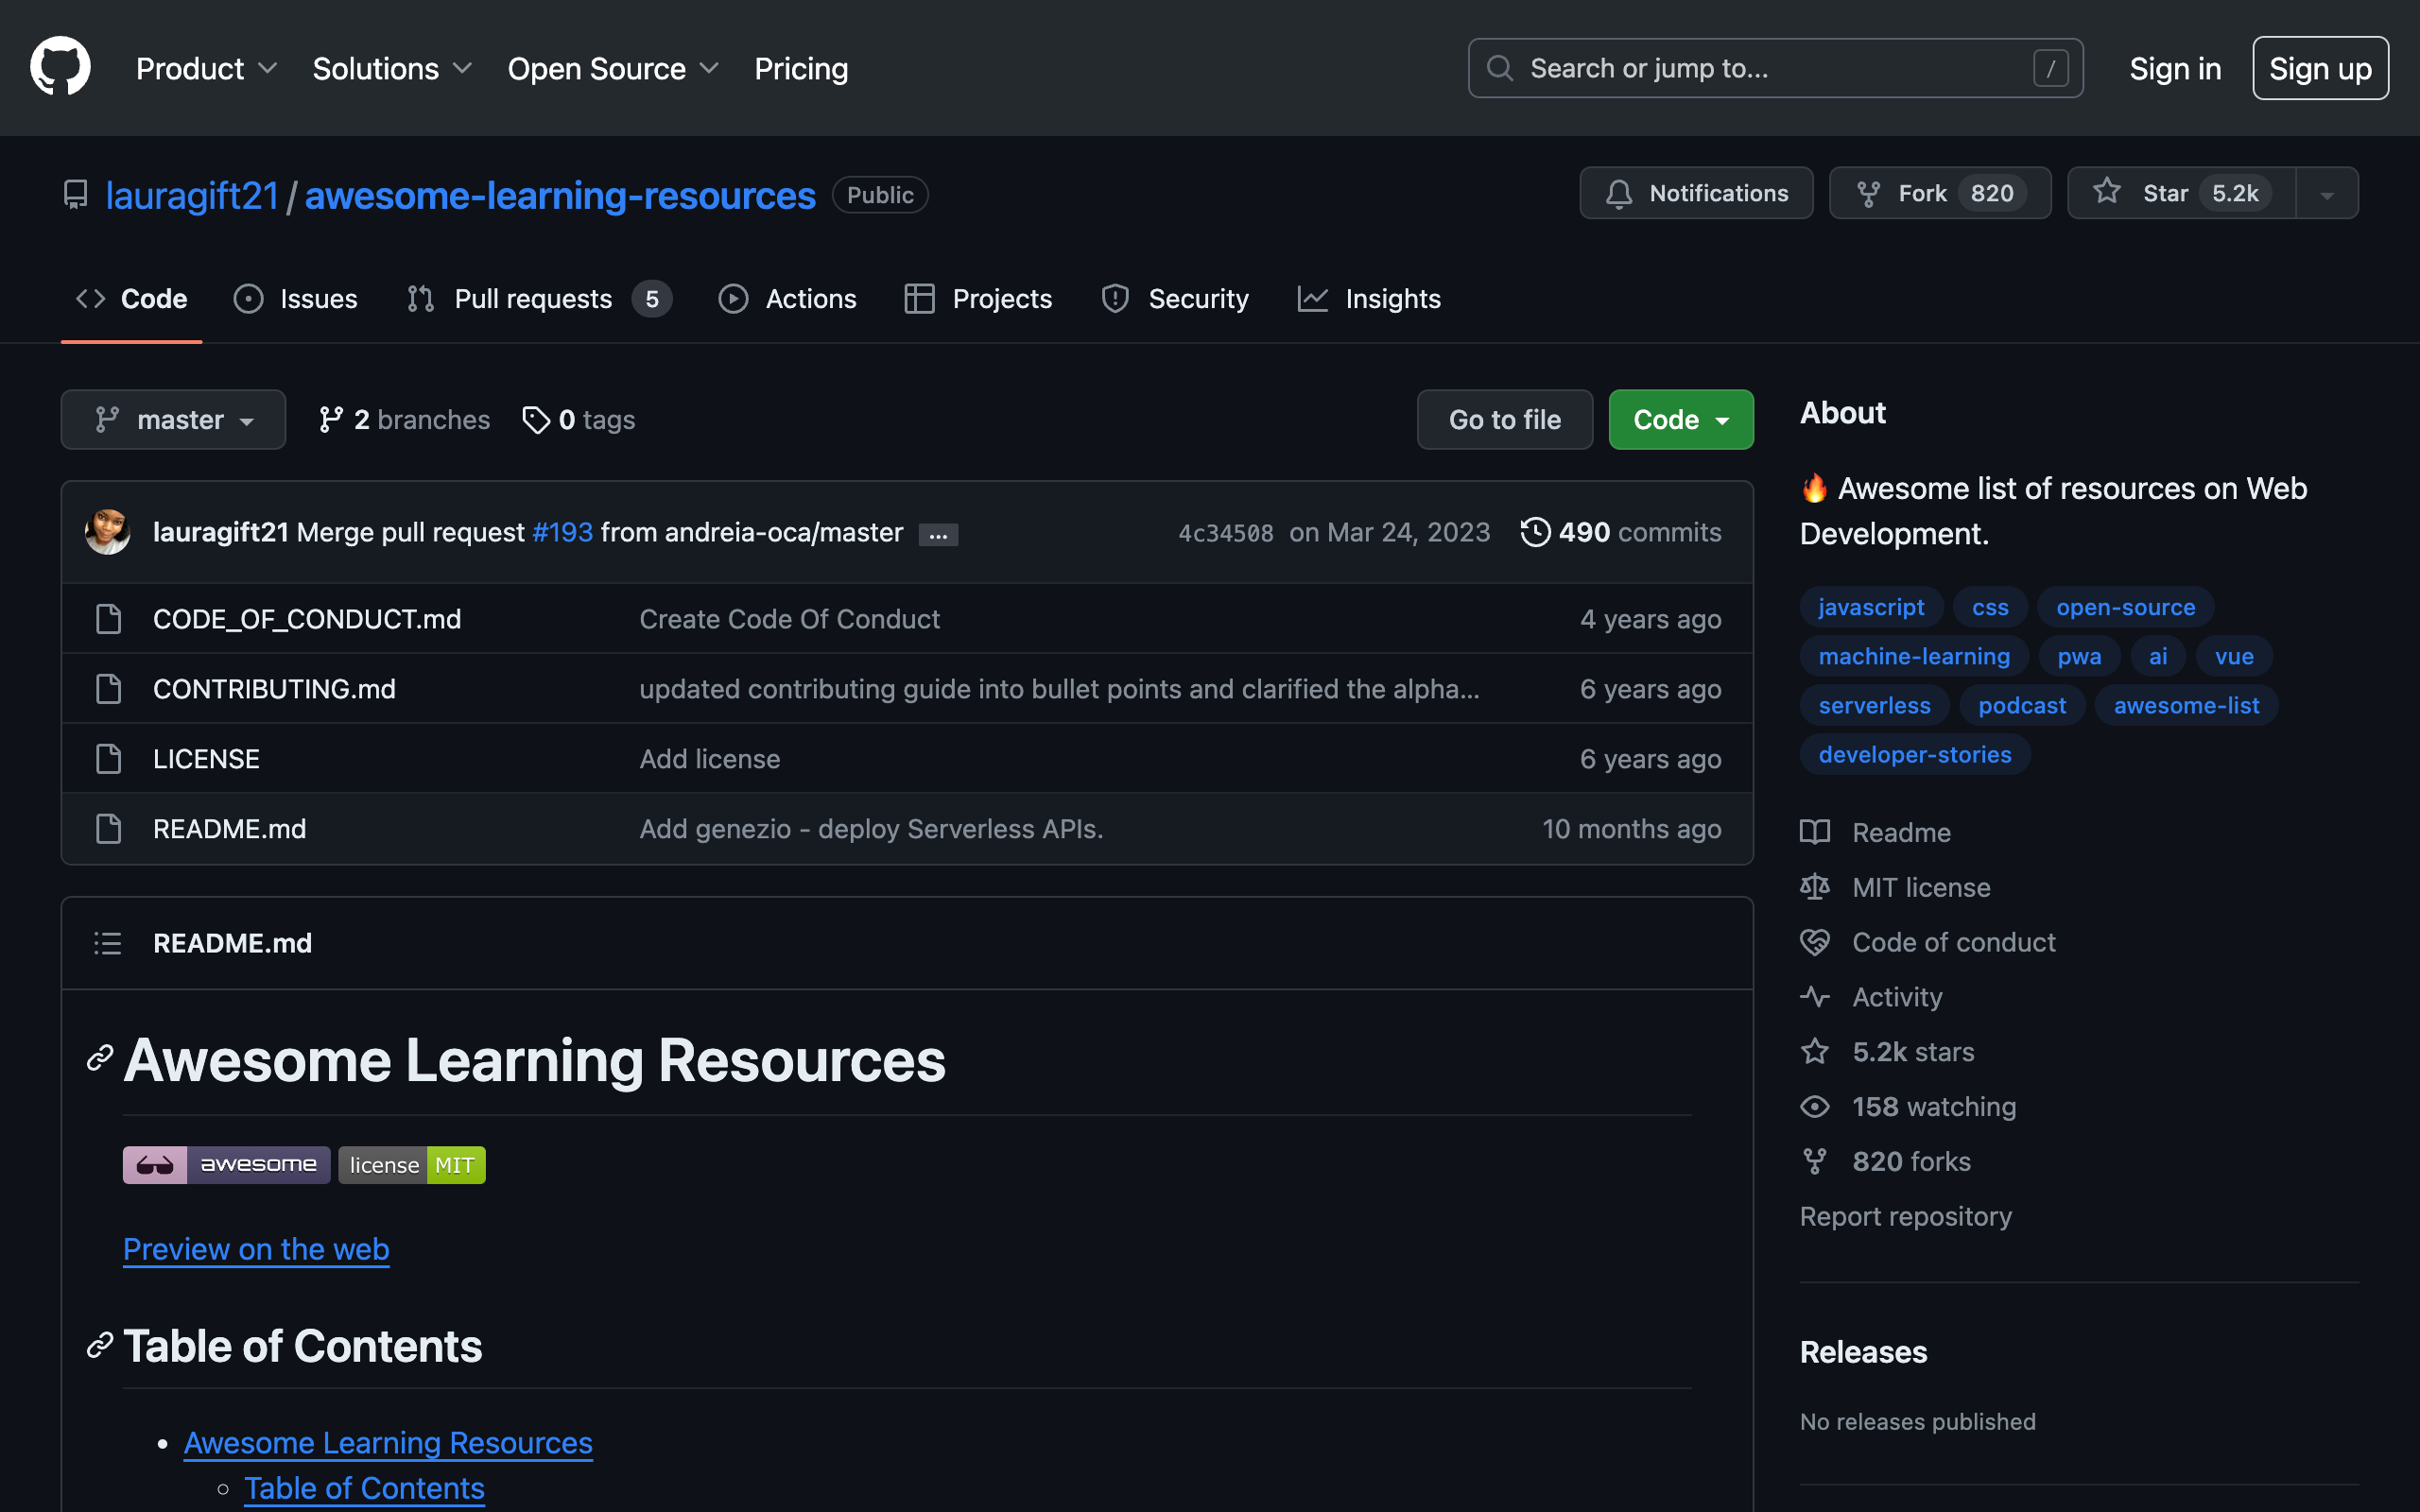Open the Pricing page
Screen dimensions: 2420x1512
point(801,68)
